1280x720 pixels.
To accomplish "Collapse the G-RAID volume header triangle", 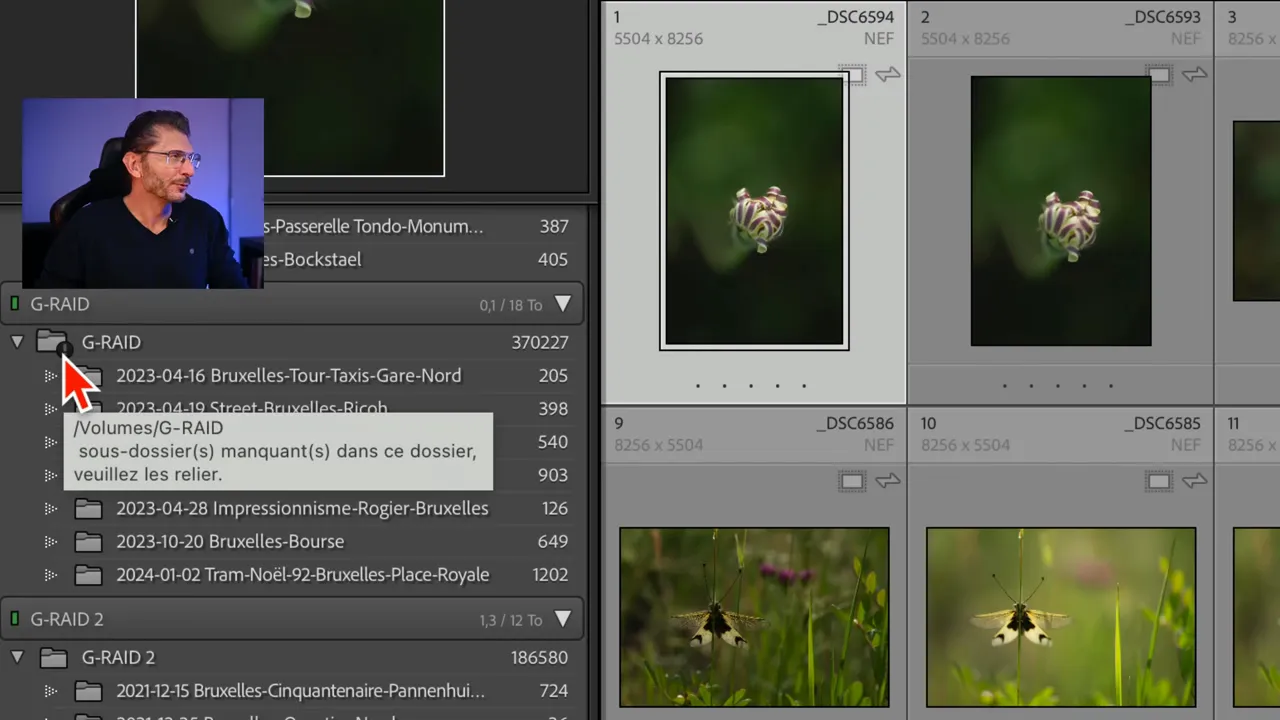I will [x=563, y=304].
